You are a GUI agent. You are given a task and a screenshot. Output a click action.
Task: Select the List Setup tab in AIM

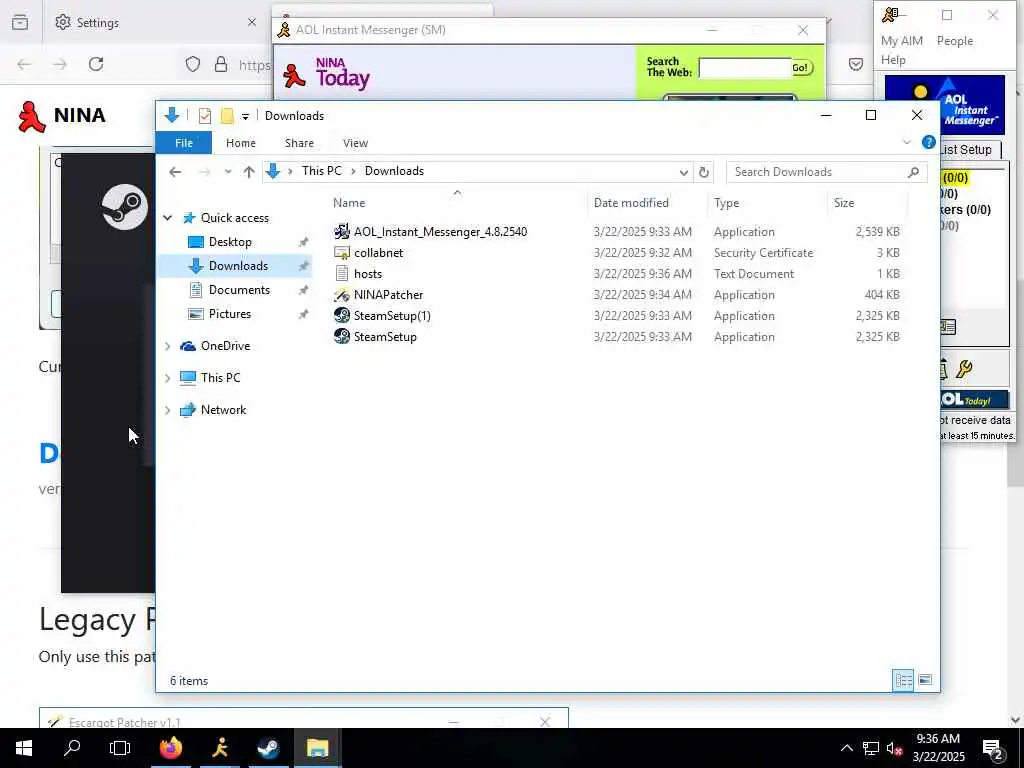969,150
